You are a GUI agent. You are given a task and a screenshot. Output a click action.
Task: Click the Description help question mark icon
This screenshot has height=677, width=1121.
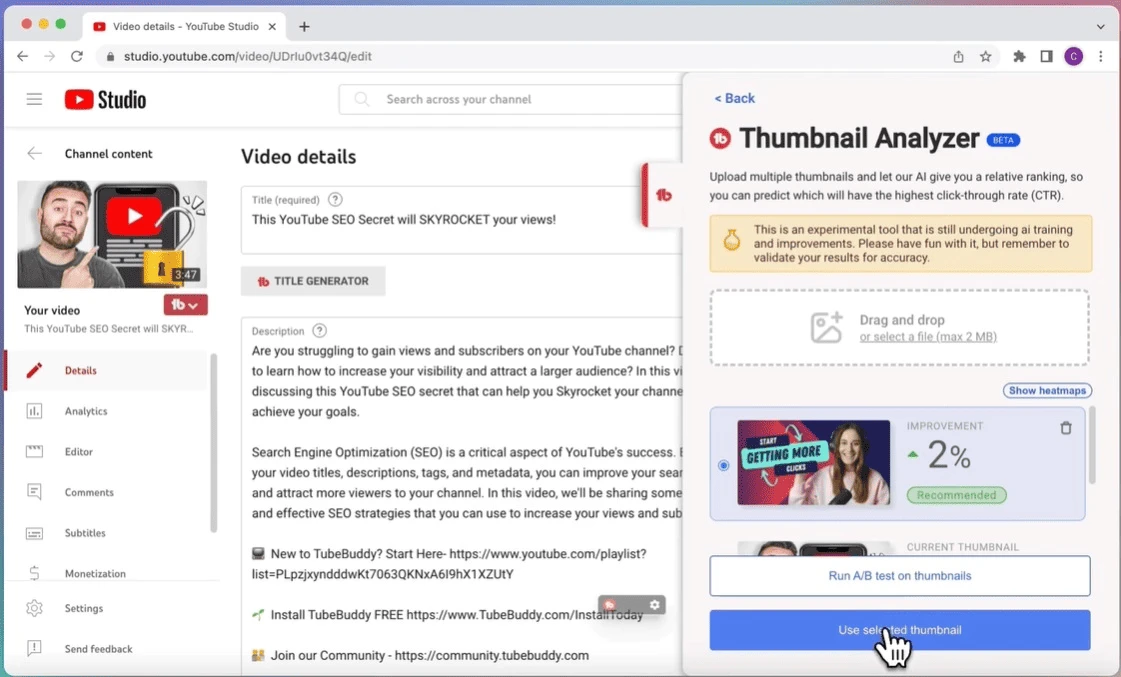pos(320,331)
